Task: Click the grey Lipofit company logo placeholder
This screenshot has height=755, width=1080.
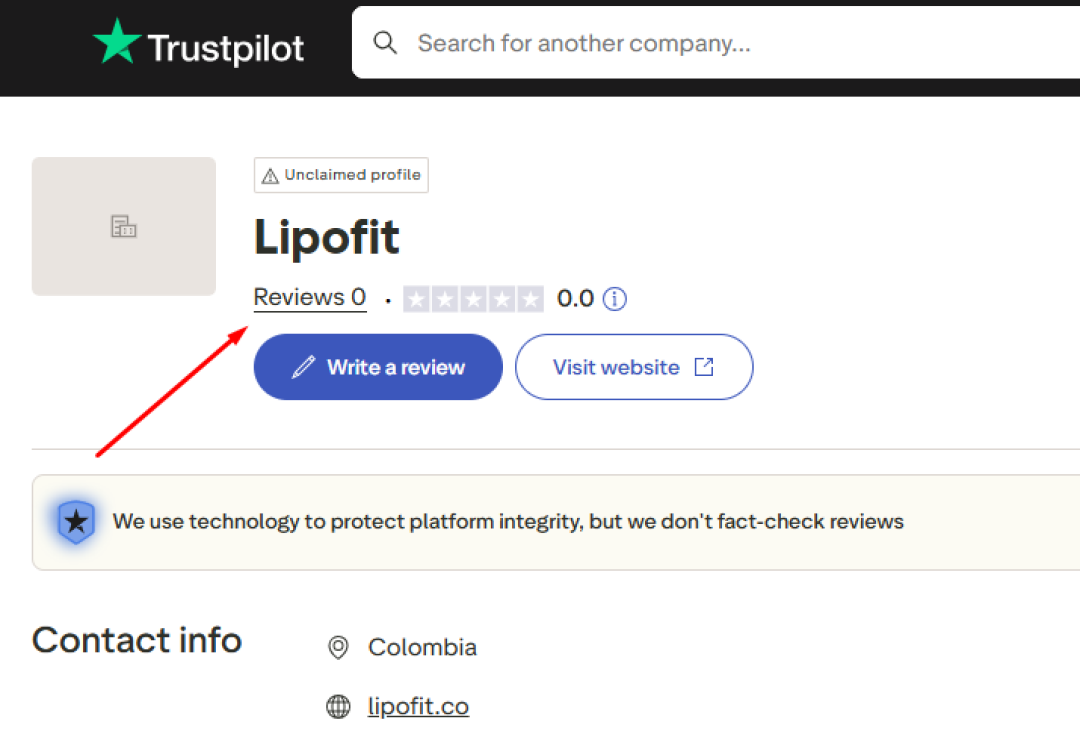Action: 124,226
